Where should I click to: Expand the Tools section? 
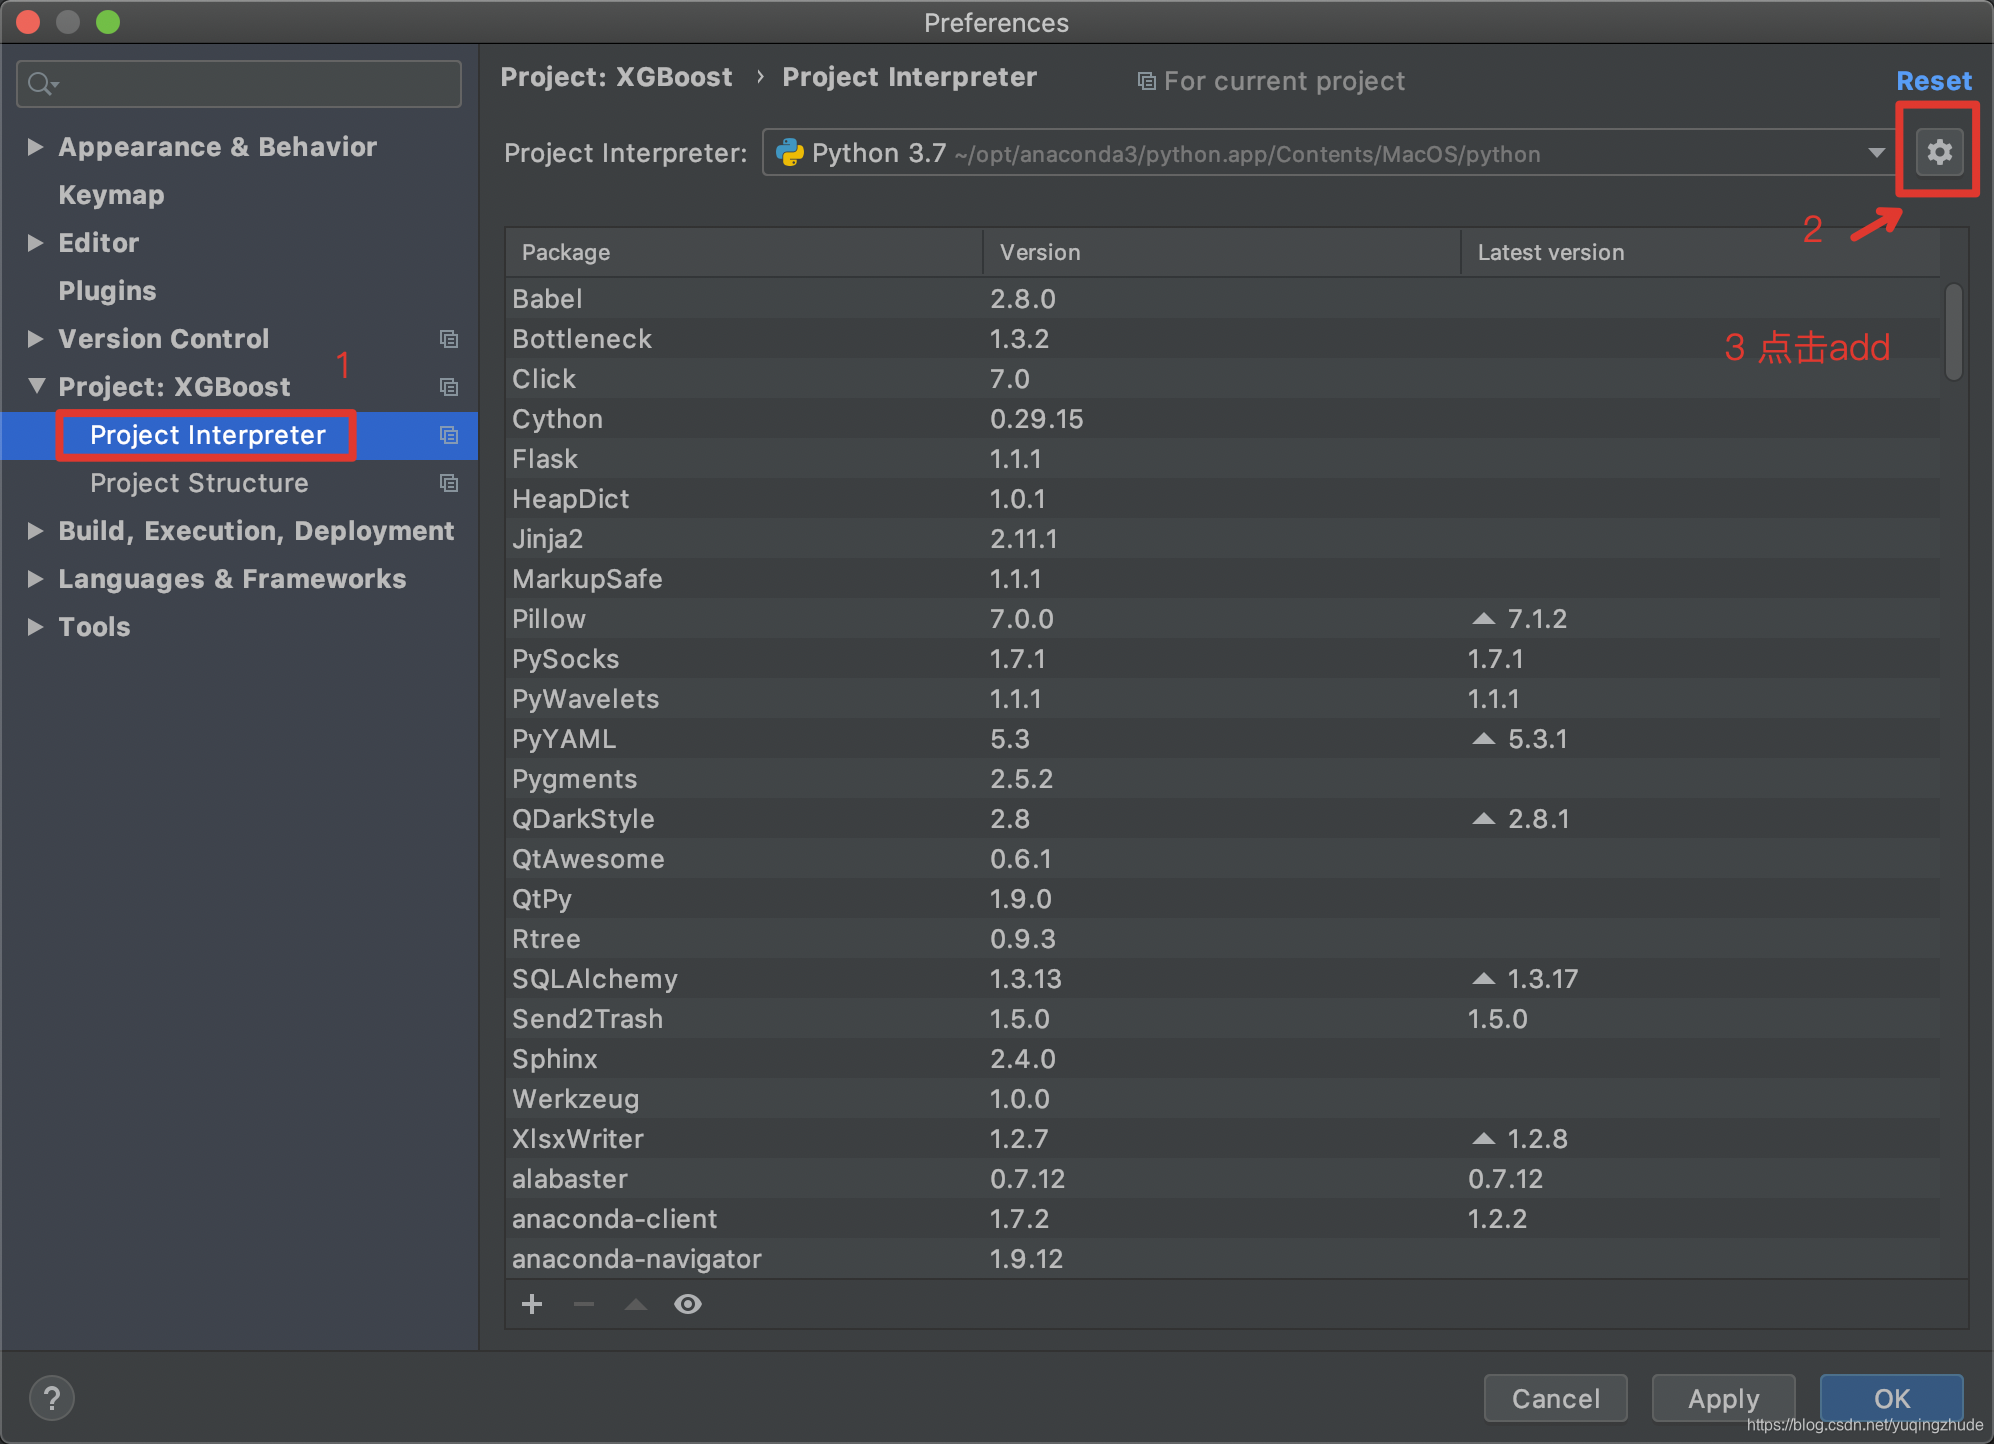pos(35,627)
